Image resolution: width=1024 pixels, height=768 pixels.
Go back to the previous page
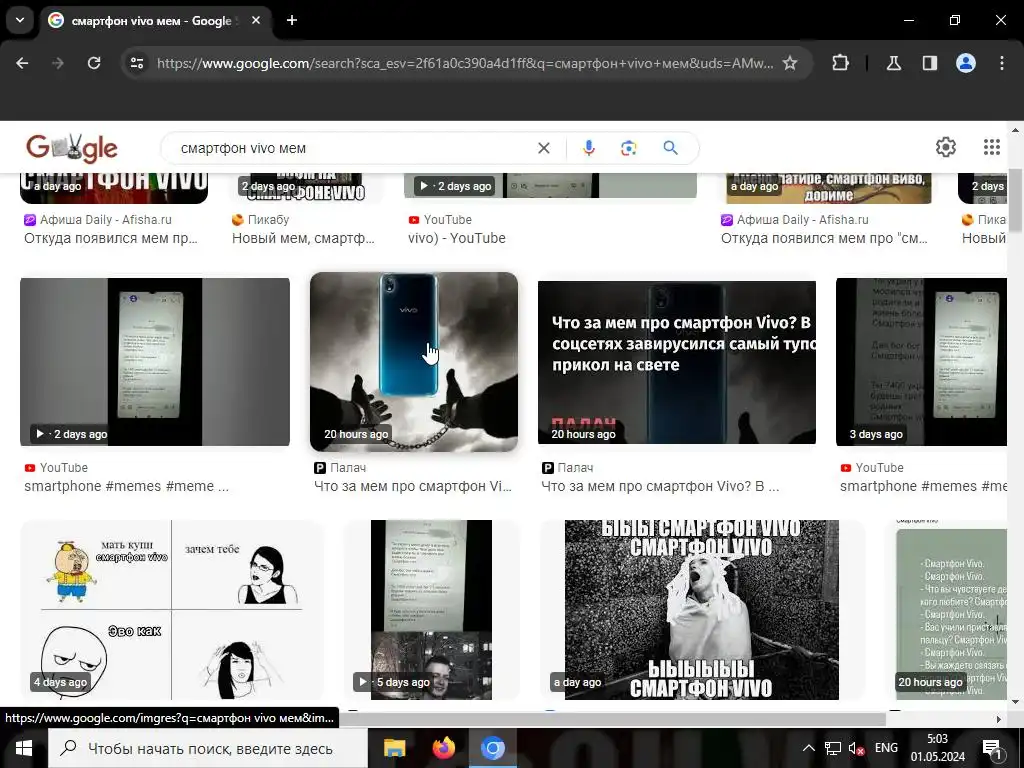tap(22, 63)
